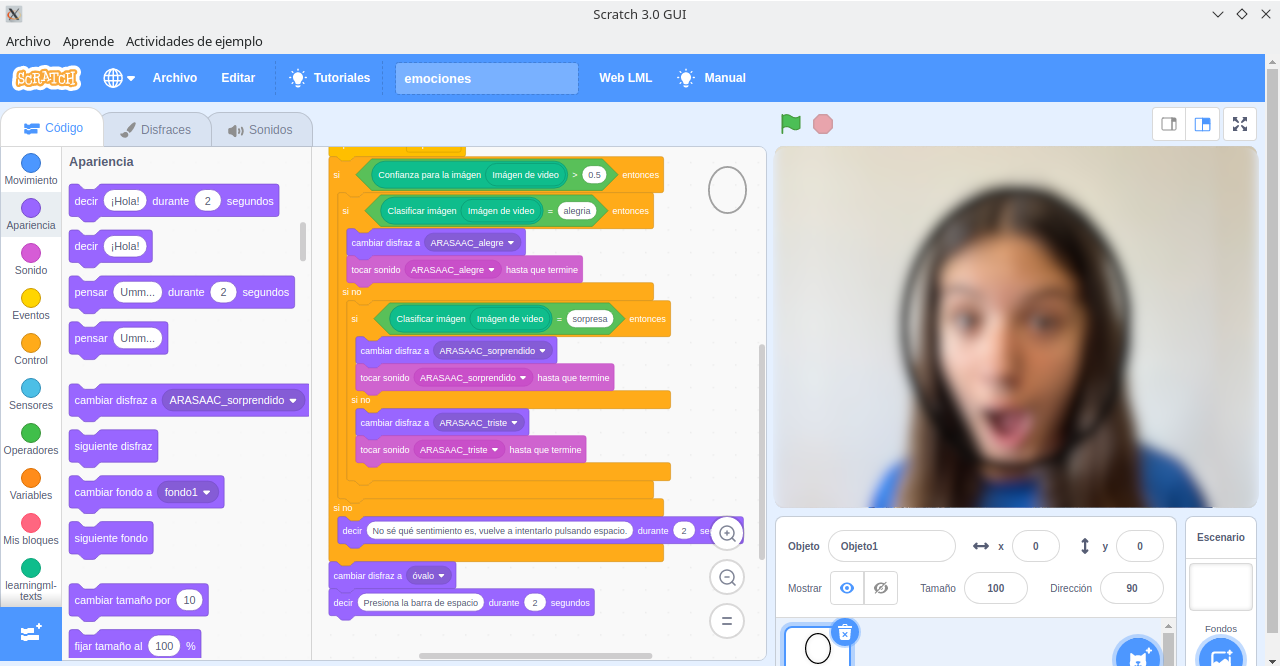Open the language globe menu

(118, 77)
